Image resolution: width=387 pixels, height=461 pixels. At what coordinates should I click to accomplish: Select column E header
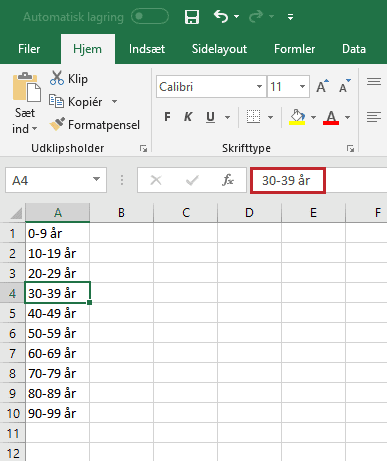313,213
